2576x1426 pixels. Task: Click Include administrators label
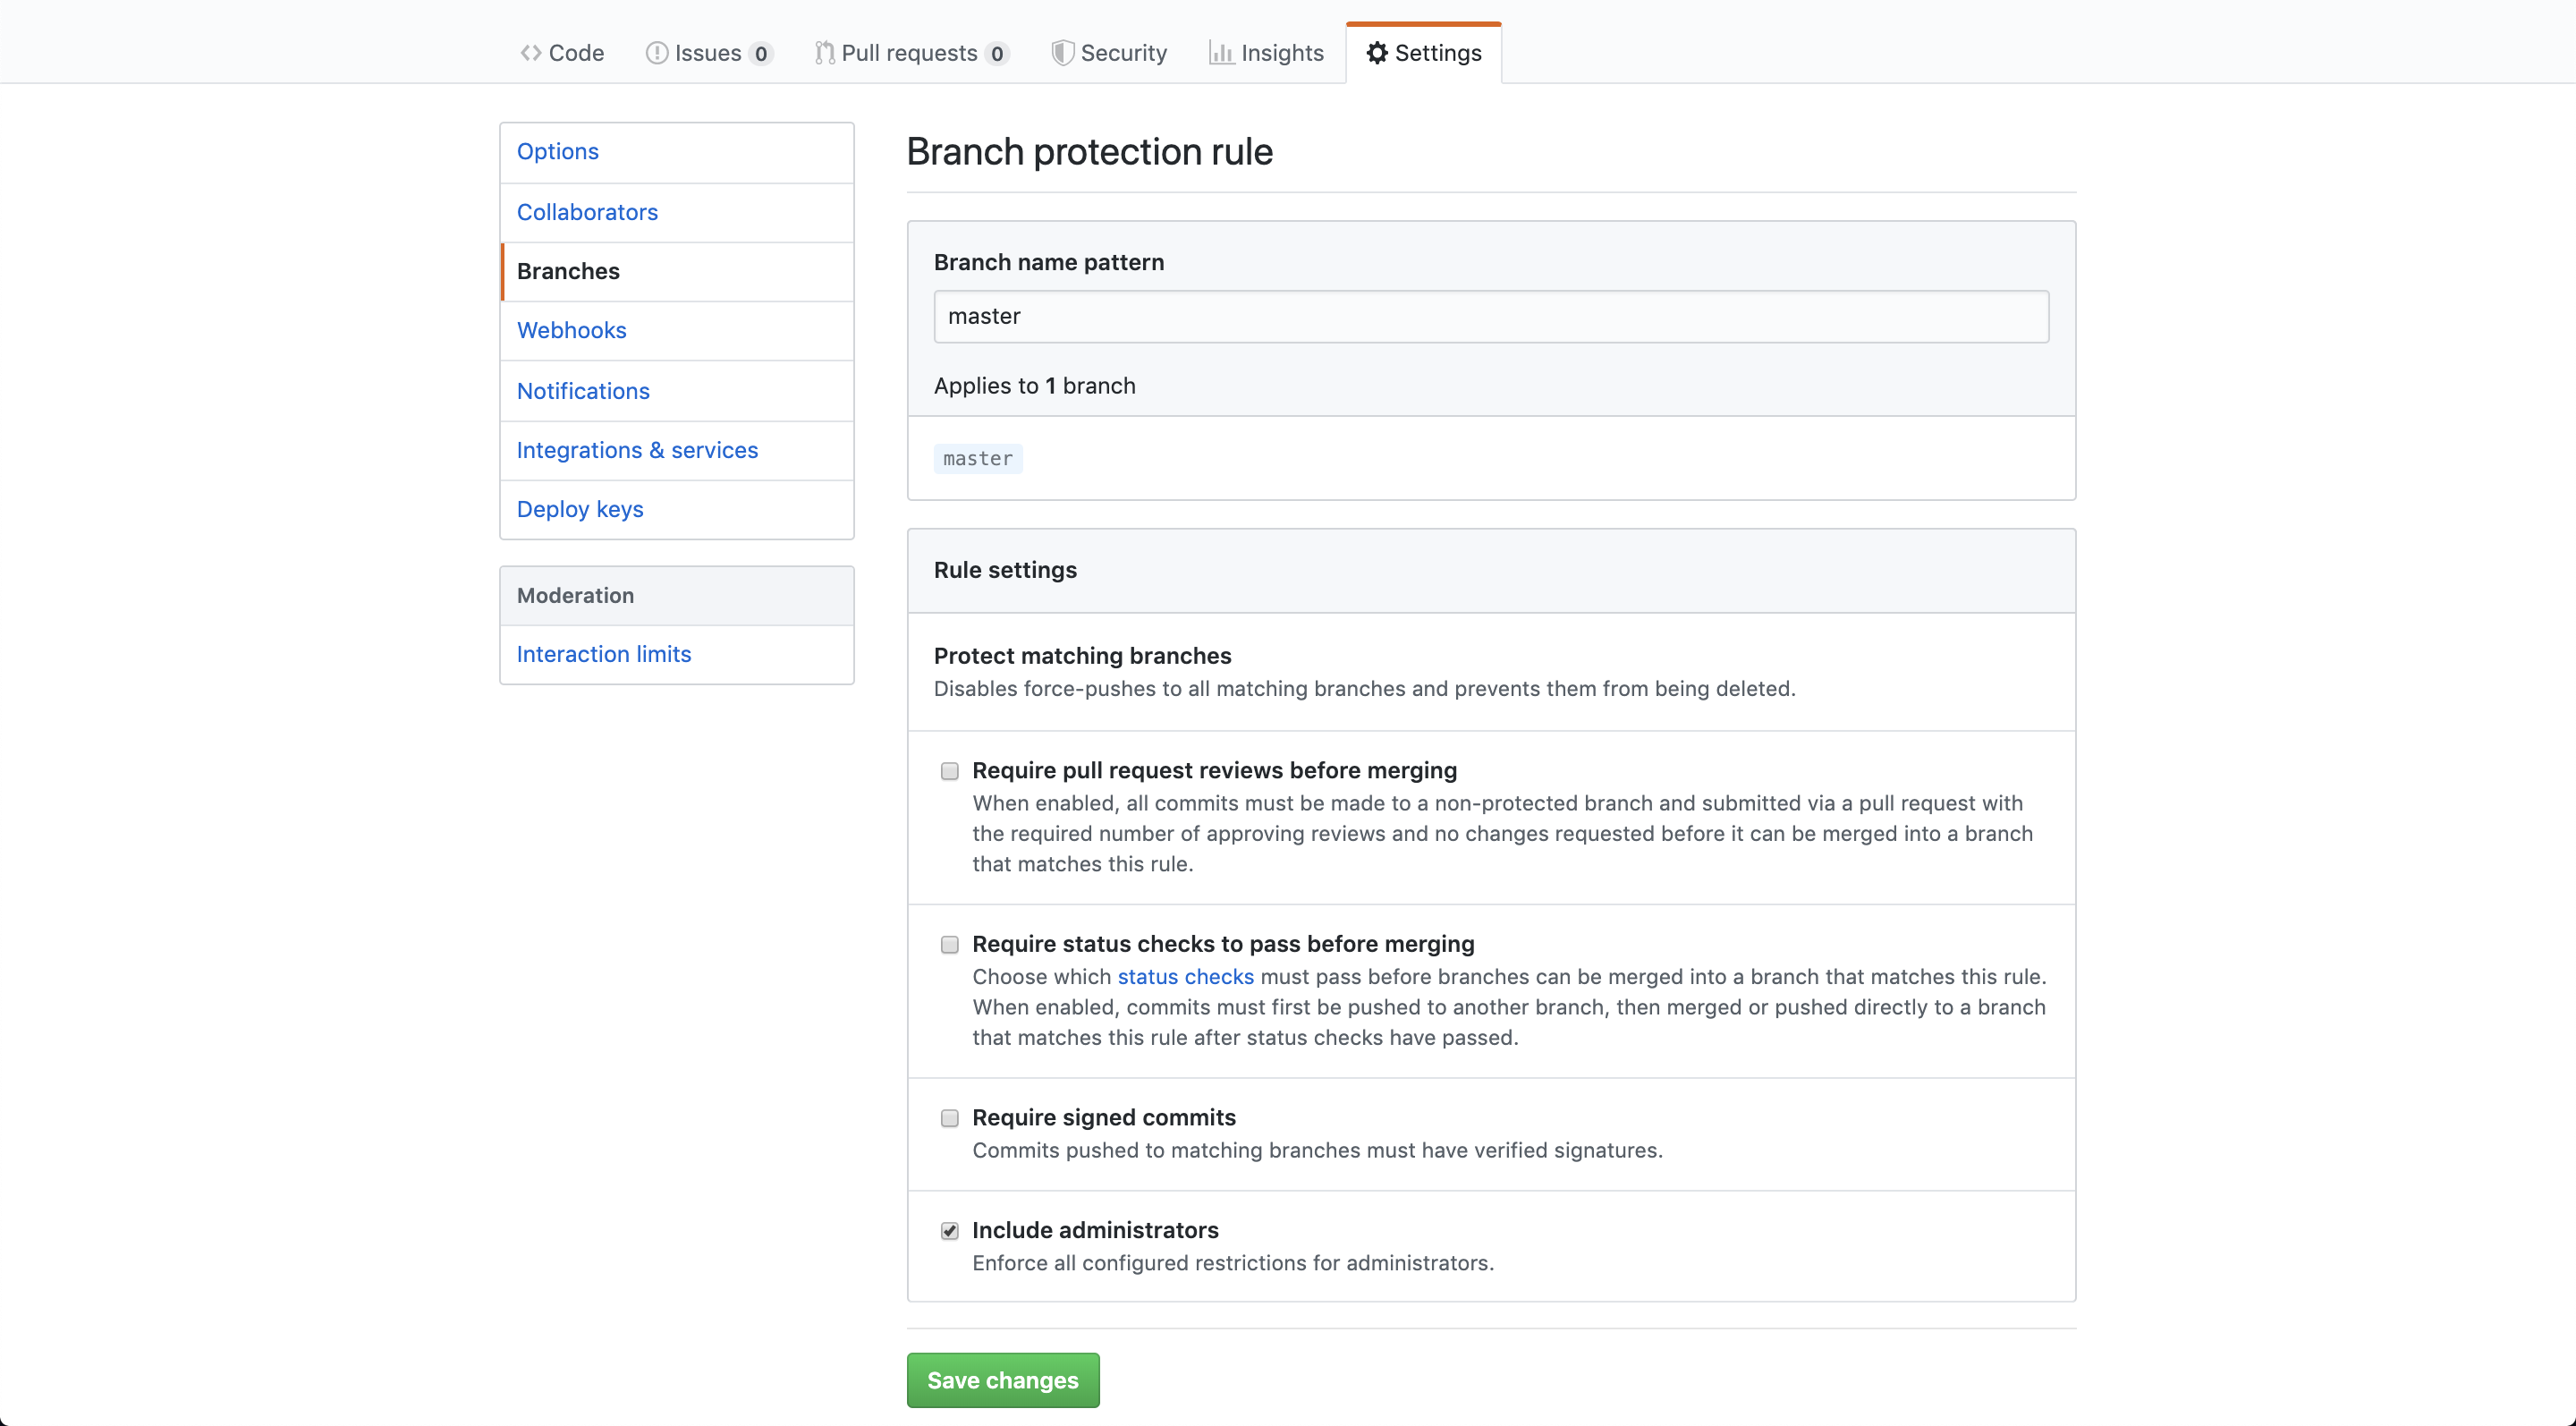[x=1095, y=1231]
